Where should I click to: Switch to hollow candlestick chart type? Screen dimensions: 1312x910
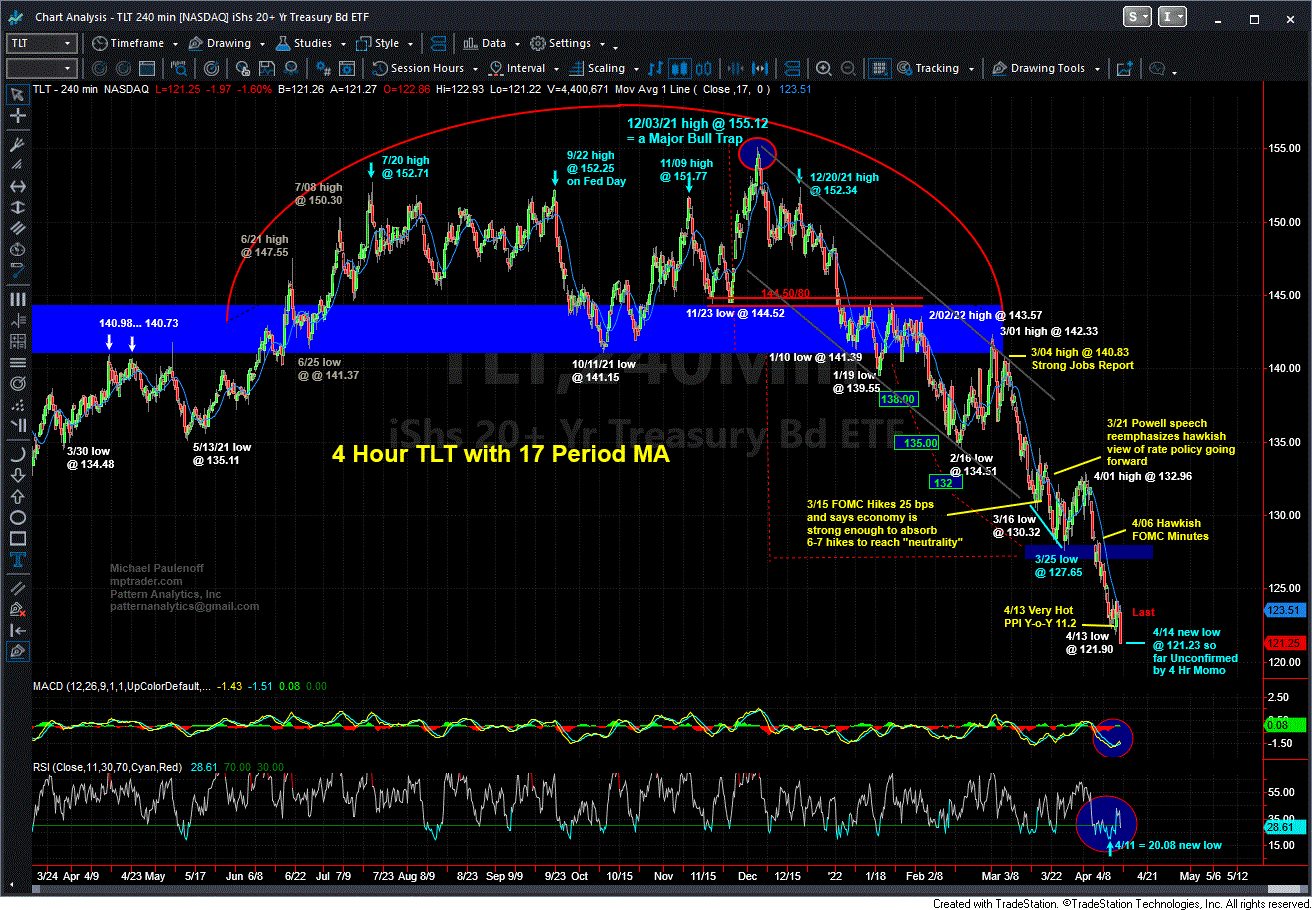click(703, 68)
